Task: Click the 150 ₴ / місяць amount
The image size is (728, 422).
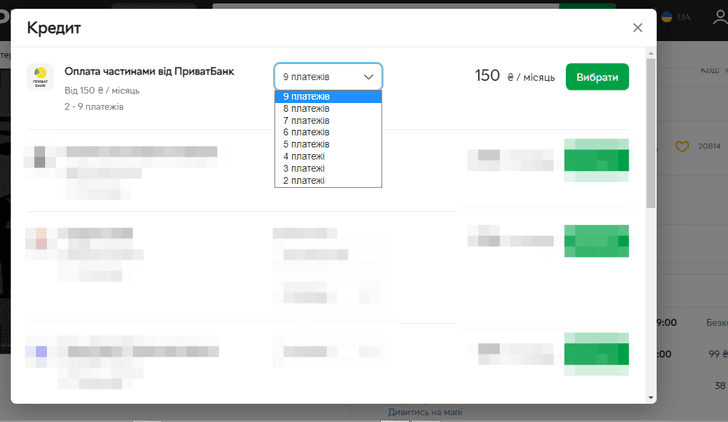Action: point(514,76)
